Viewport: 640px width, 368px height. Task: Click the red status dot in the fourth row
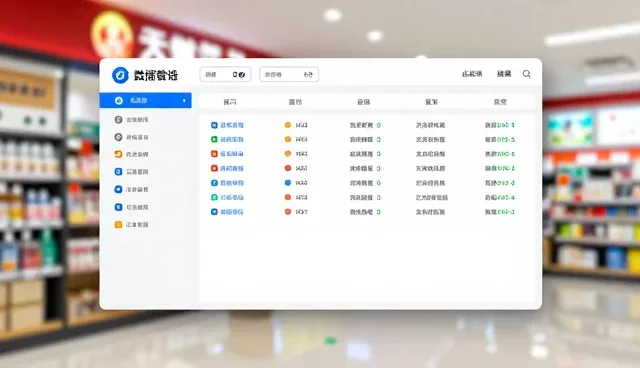(288, 168)
